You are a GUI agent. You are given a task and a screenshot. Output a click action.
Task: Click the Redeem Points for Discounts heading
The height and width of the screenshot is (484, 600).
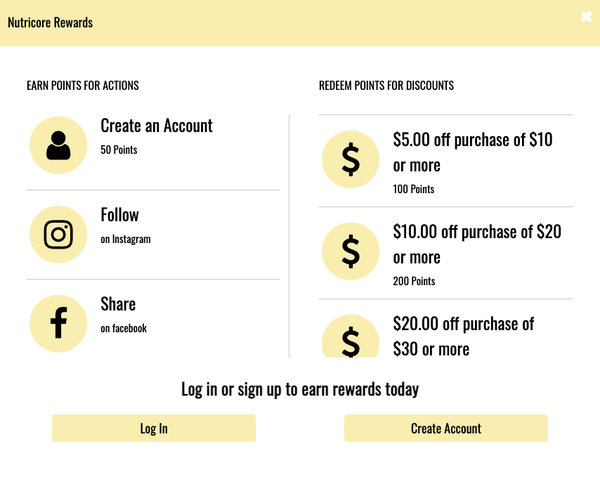[x=386, y=86]
